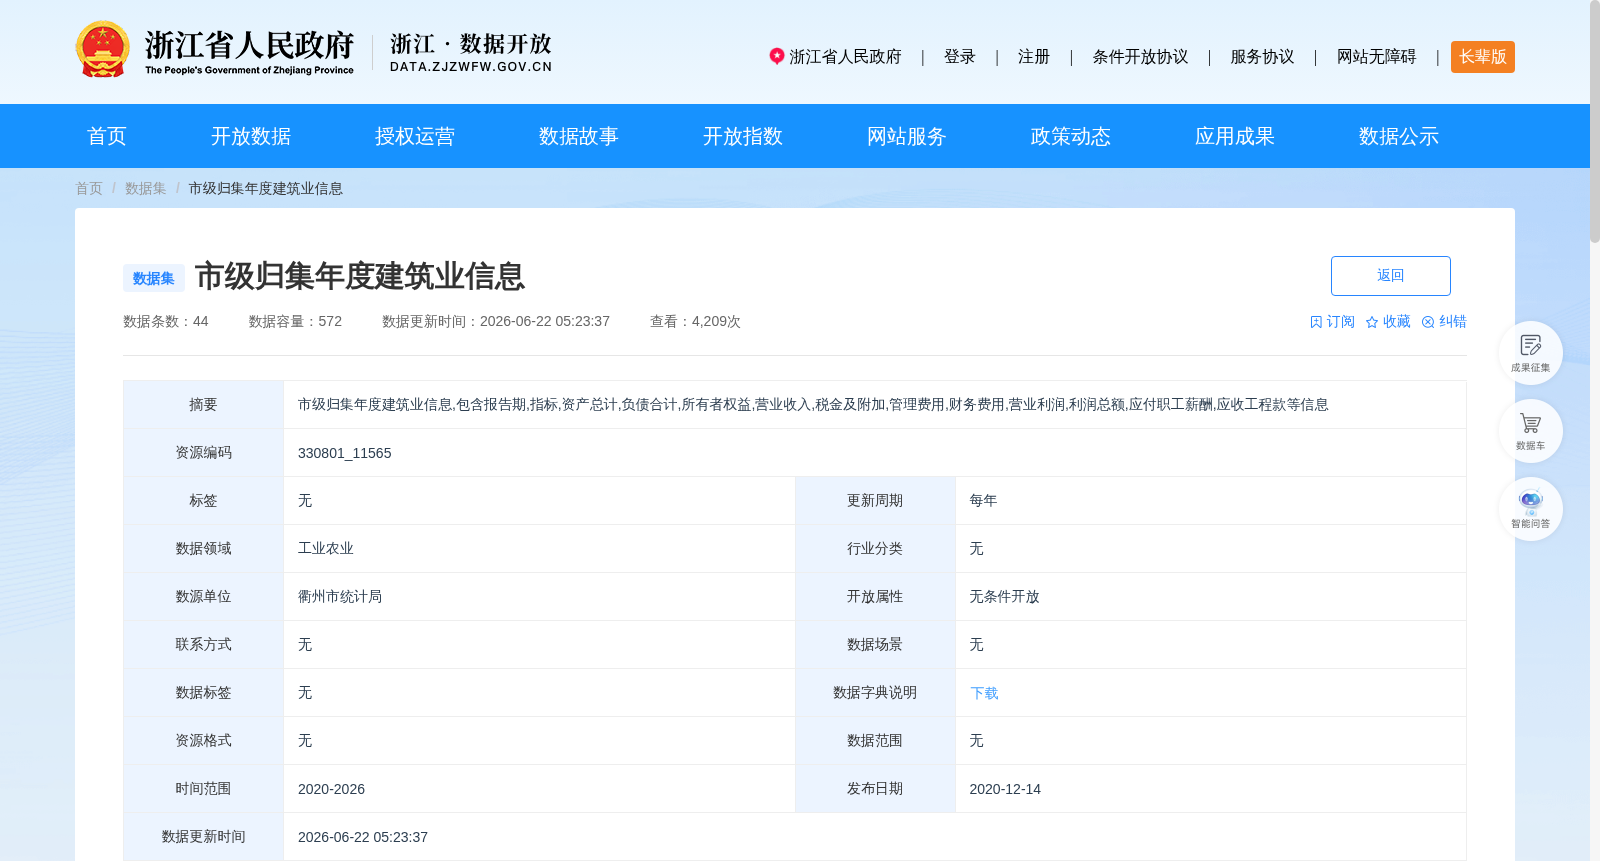Click the 数据字典说明 label

[x=875, y=693]
